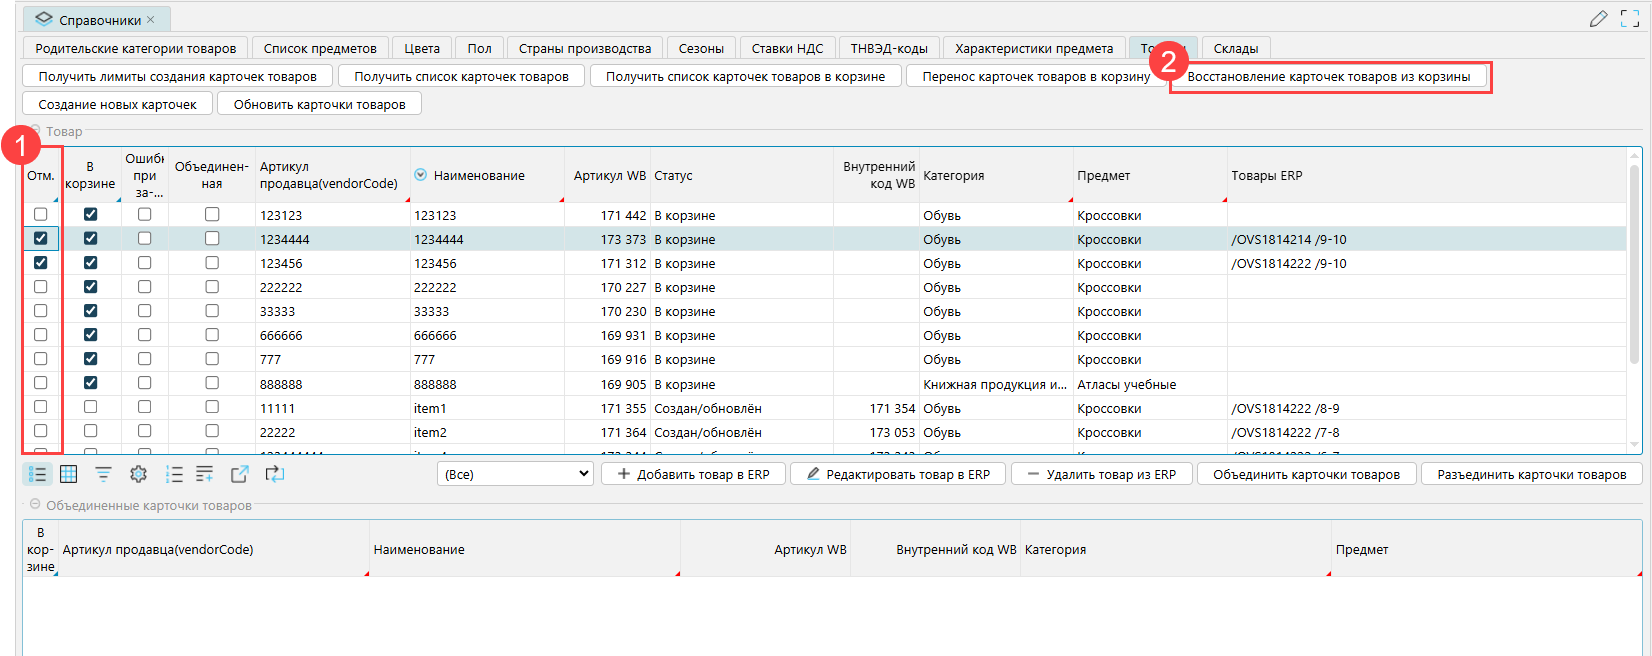Uncheck the Отм. box for item 1234444
The width and height of the screenshot is (1652, 656).
[x=41, y=238]
